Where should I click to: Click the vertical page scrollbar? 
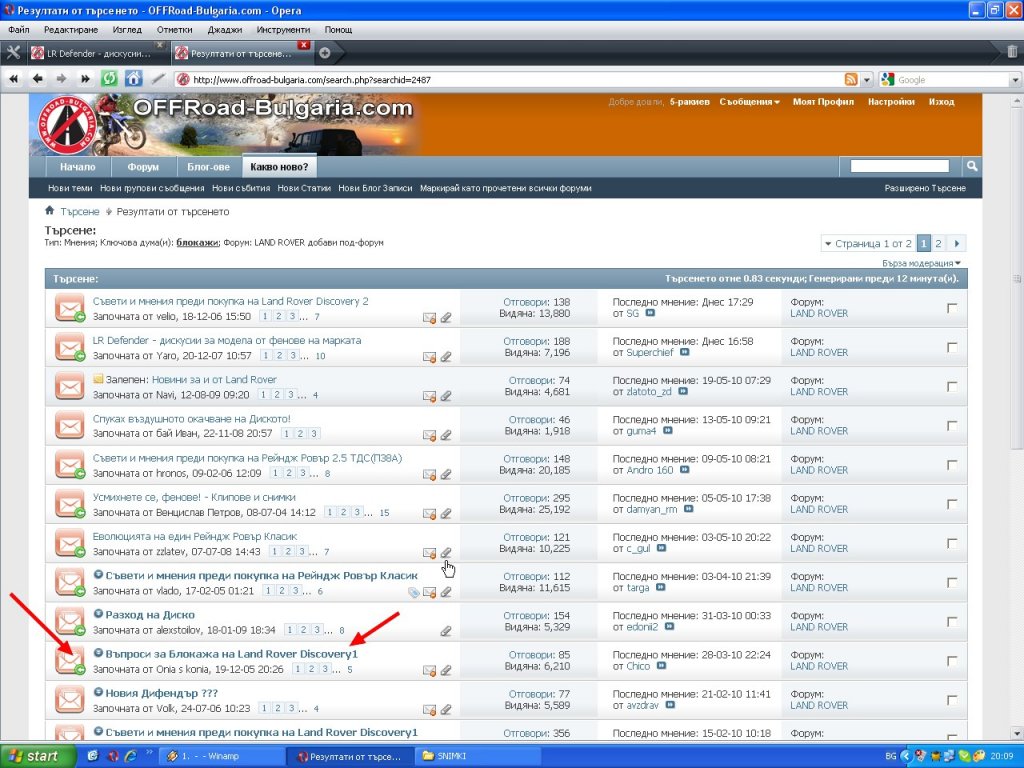[1016, 279]
